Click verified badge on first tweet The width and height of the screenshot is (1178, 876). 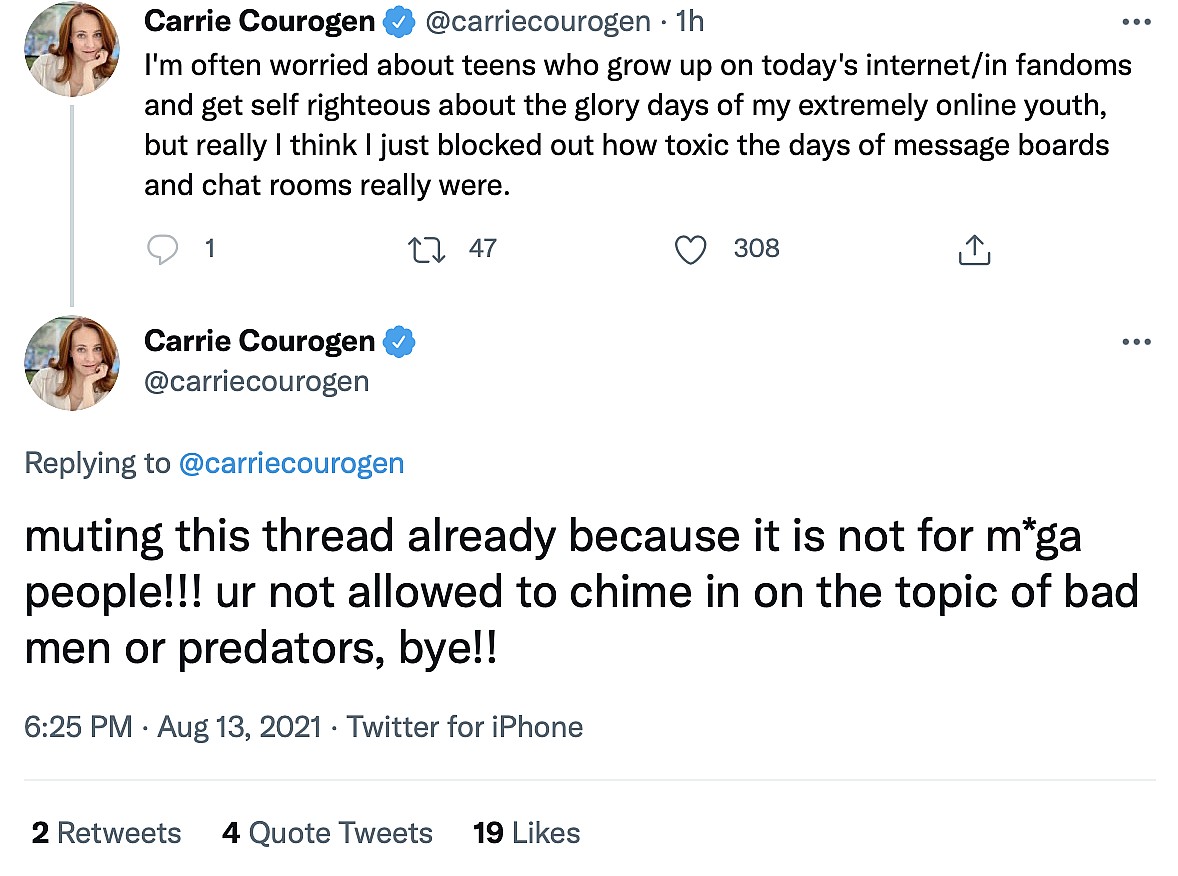(x=400, y=20)
